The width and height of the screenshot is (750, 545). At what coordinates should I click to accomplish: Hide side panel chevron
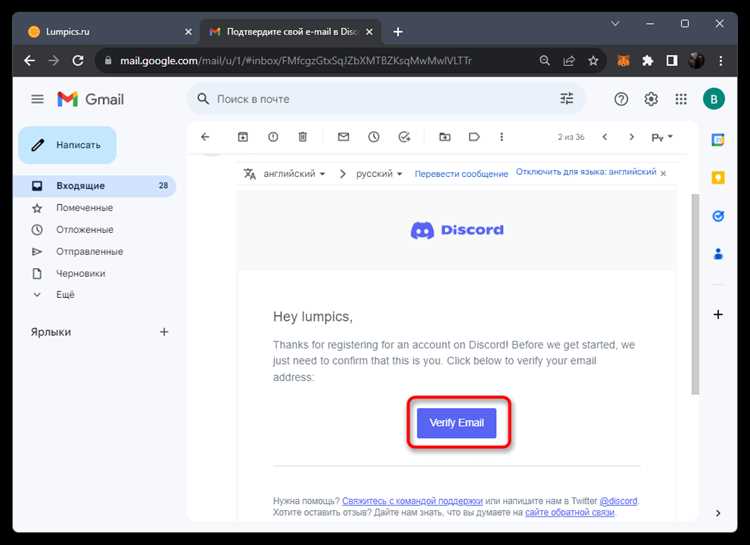click(718, 513)
